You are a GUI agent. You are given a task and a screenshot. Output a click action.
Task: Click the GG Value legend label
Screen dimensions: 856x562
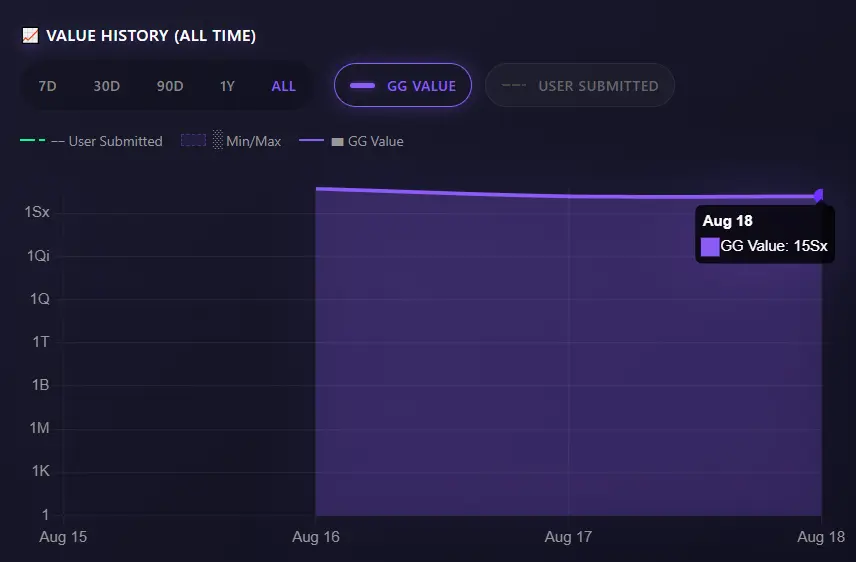click(x=376, y=141)
